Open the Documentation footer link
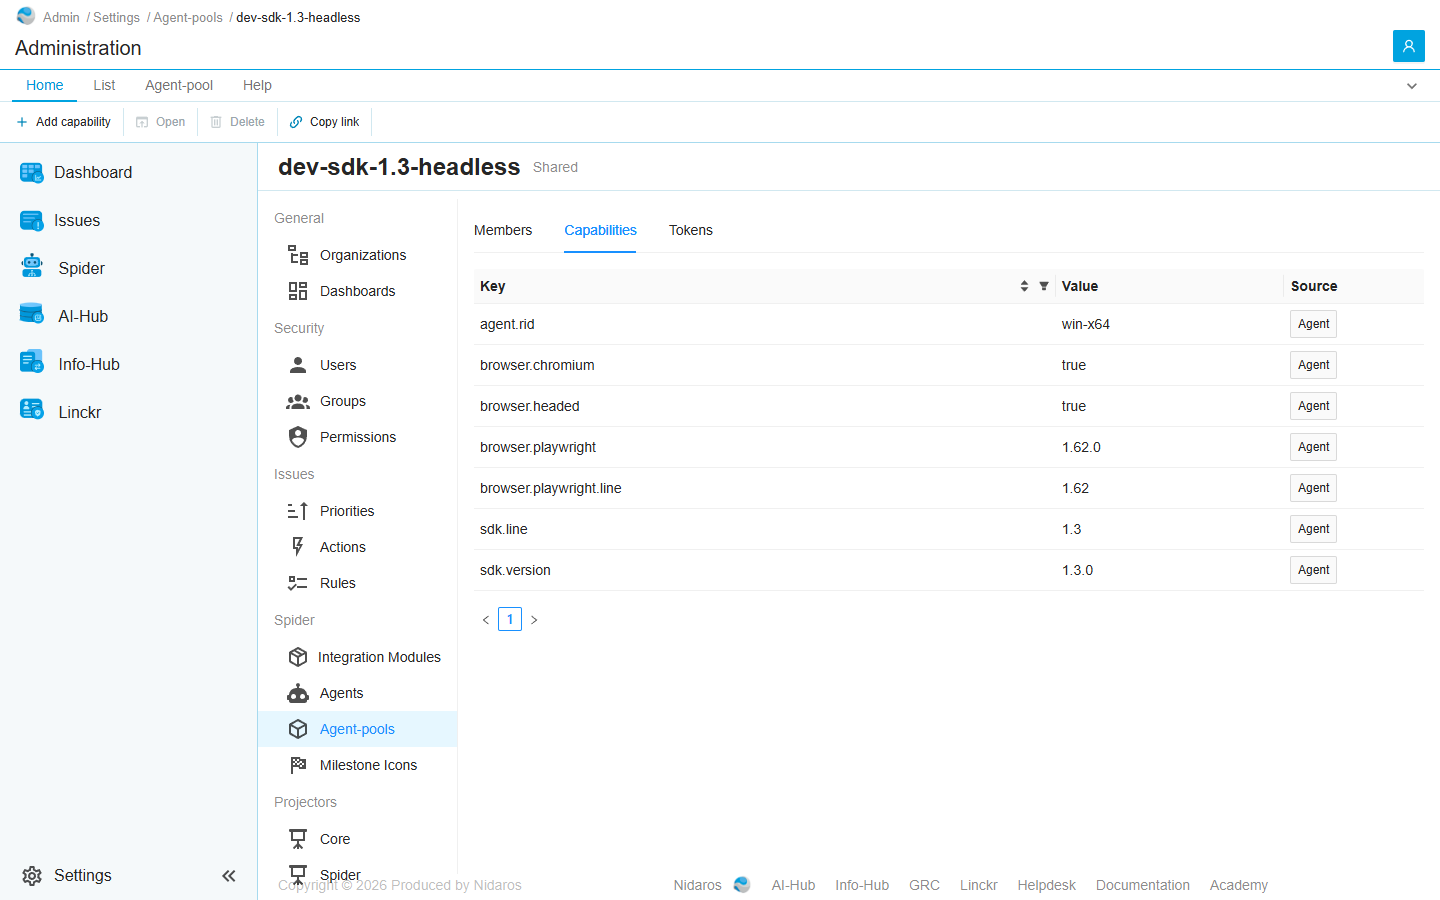 click(1143, 885)
